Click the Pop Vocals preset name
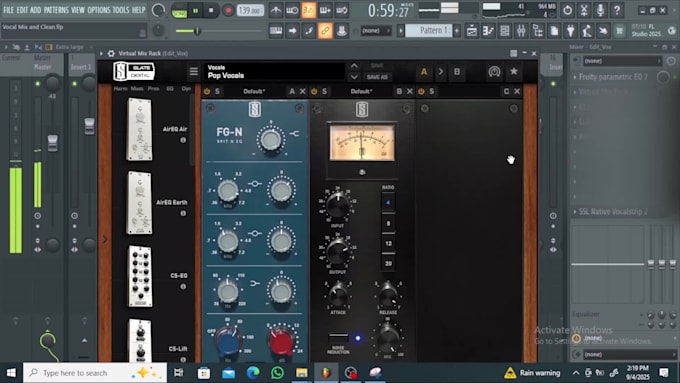The image size is (680, 383). click(226, 75)
